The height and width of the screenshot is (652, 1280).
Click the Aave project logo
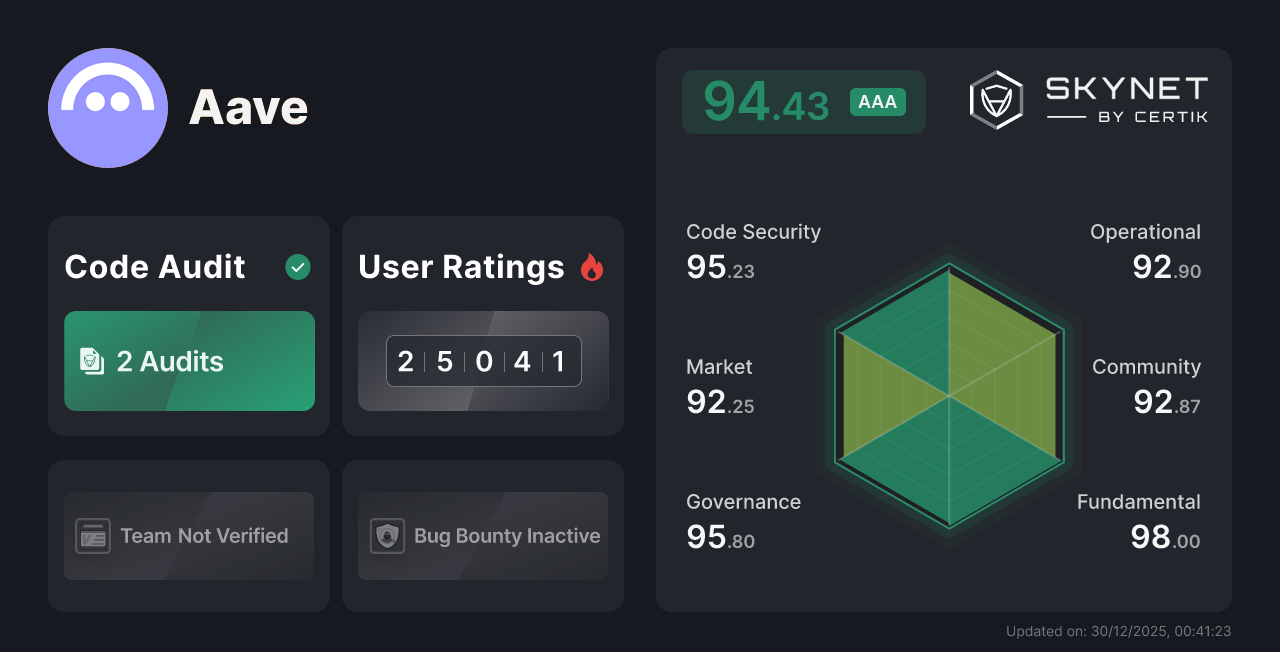pyautogui.click(x=108, y=107)
